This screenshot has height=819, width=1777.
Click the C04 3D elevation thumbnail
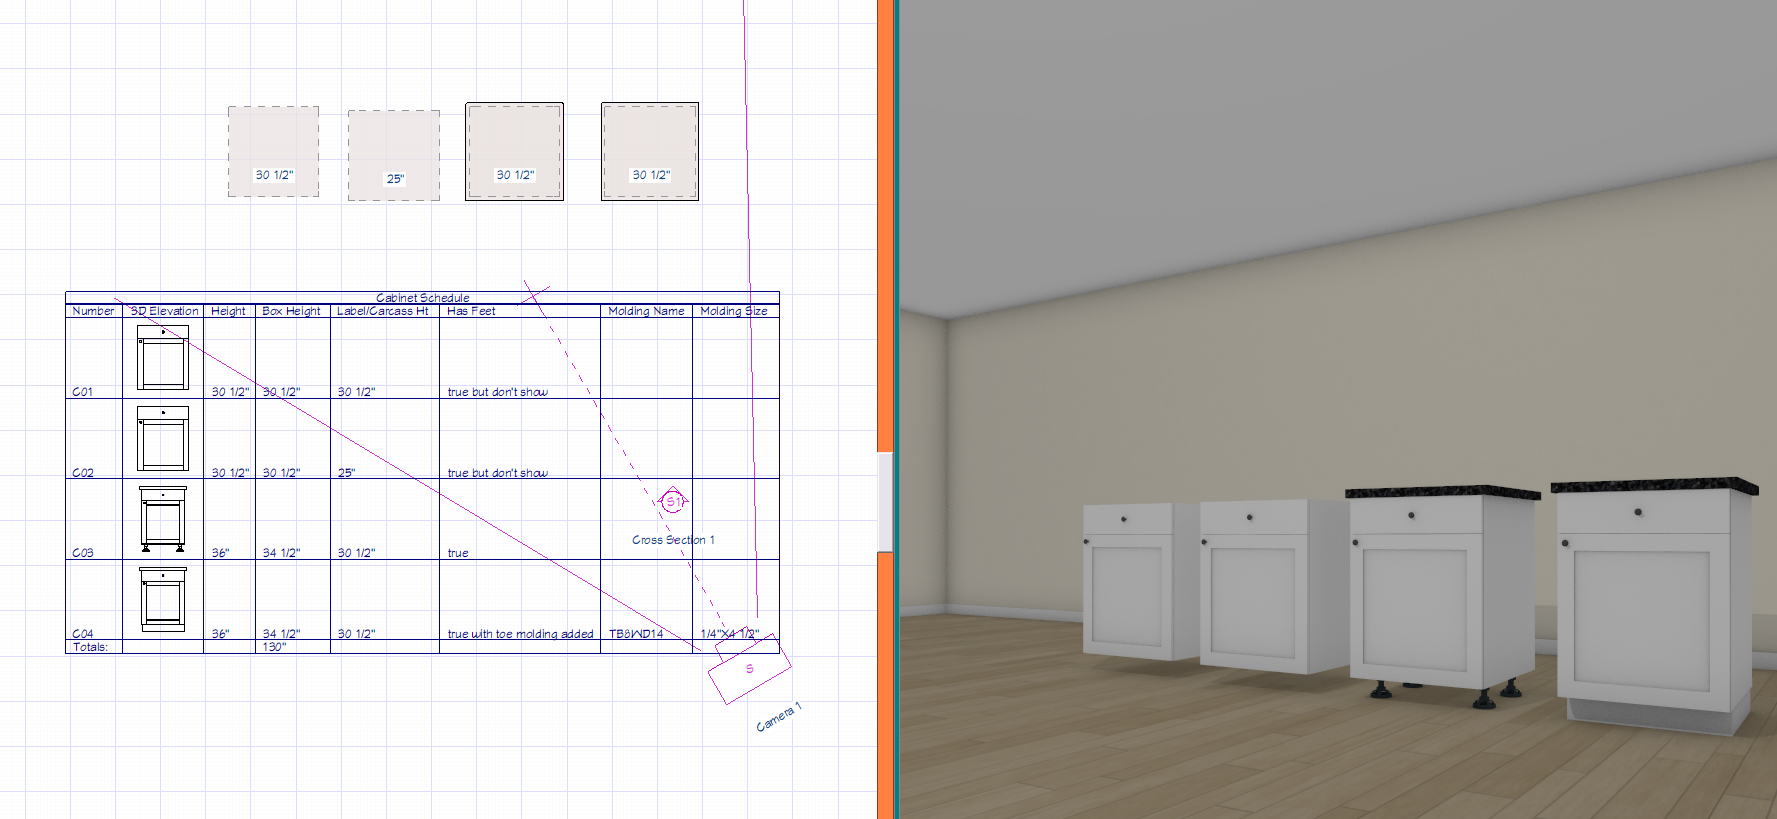coord(163,599)
